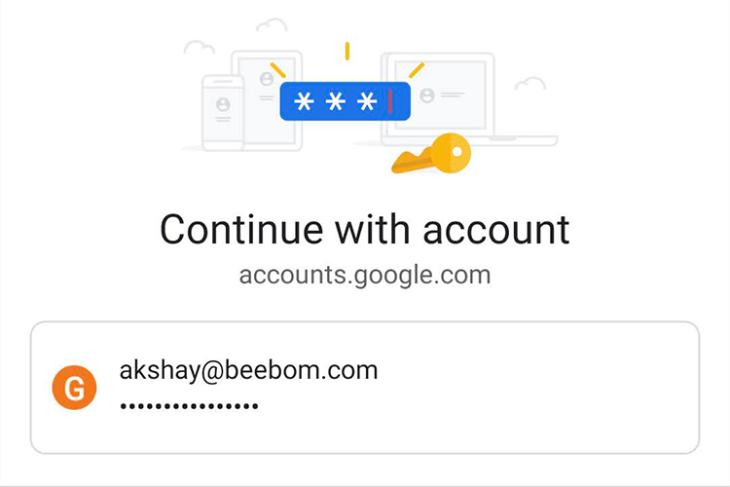Click the red cursor in password box

click(x=390, y=101)
